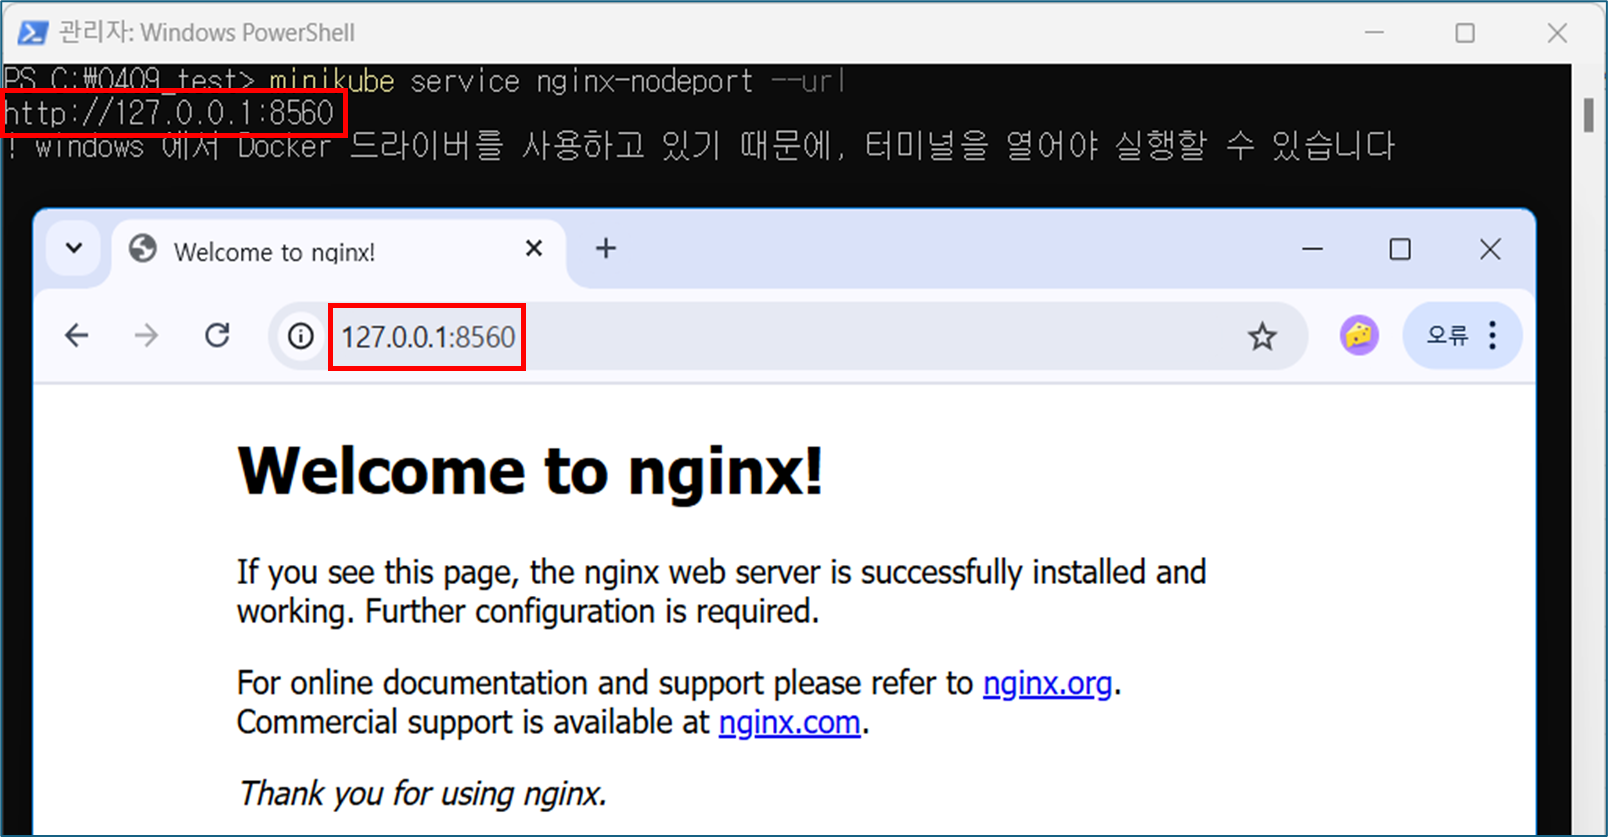Click the PowerShell vertical scrollbar thumb
The image size is (1608, 837).
coord(1589,114)
